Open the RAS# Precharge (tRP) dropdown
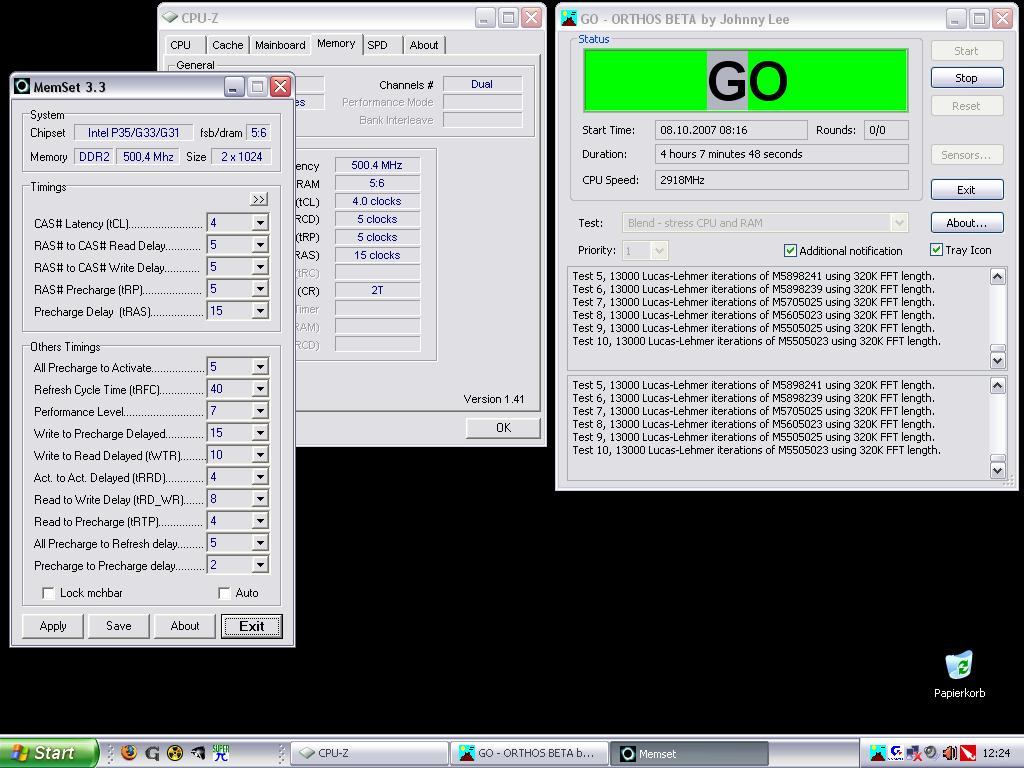Viewport: 1024px width, 768px height. pos(260,289)
